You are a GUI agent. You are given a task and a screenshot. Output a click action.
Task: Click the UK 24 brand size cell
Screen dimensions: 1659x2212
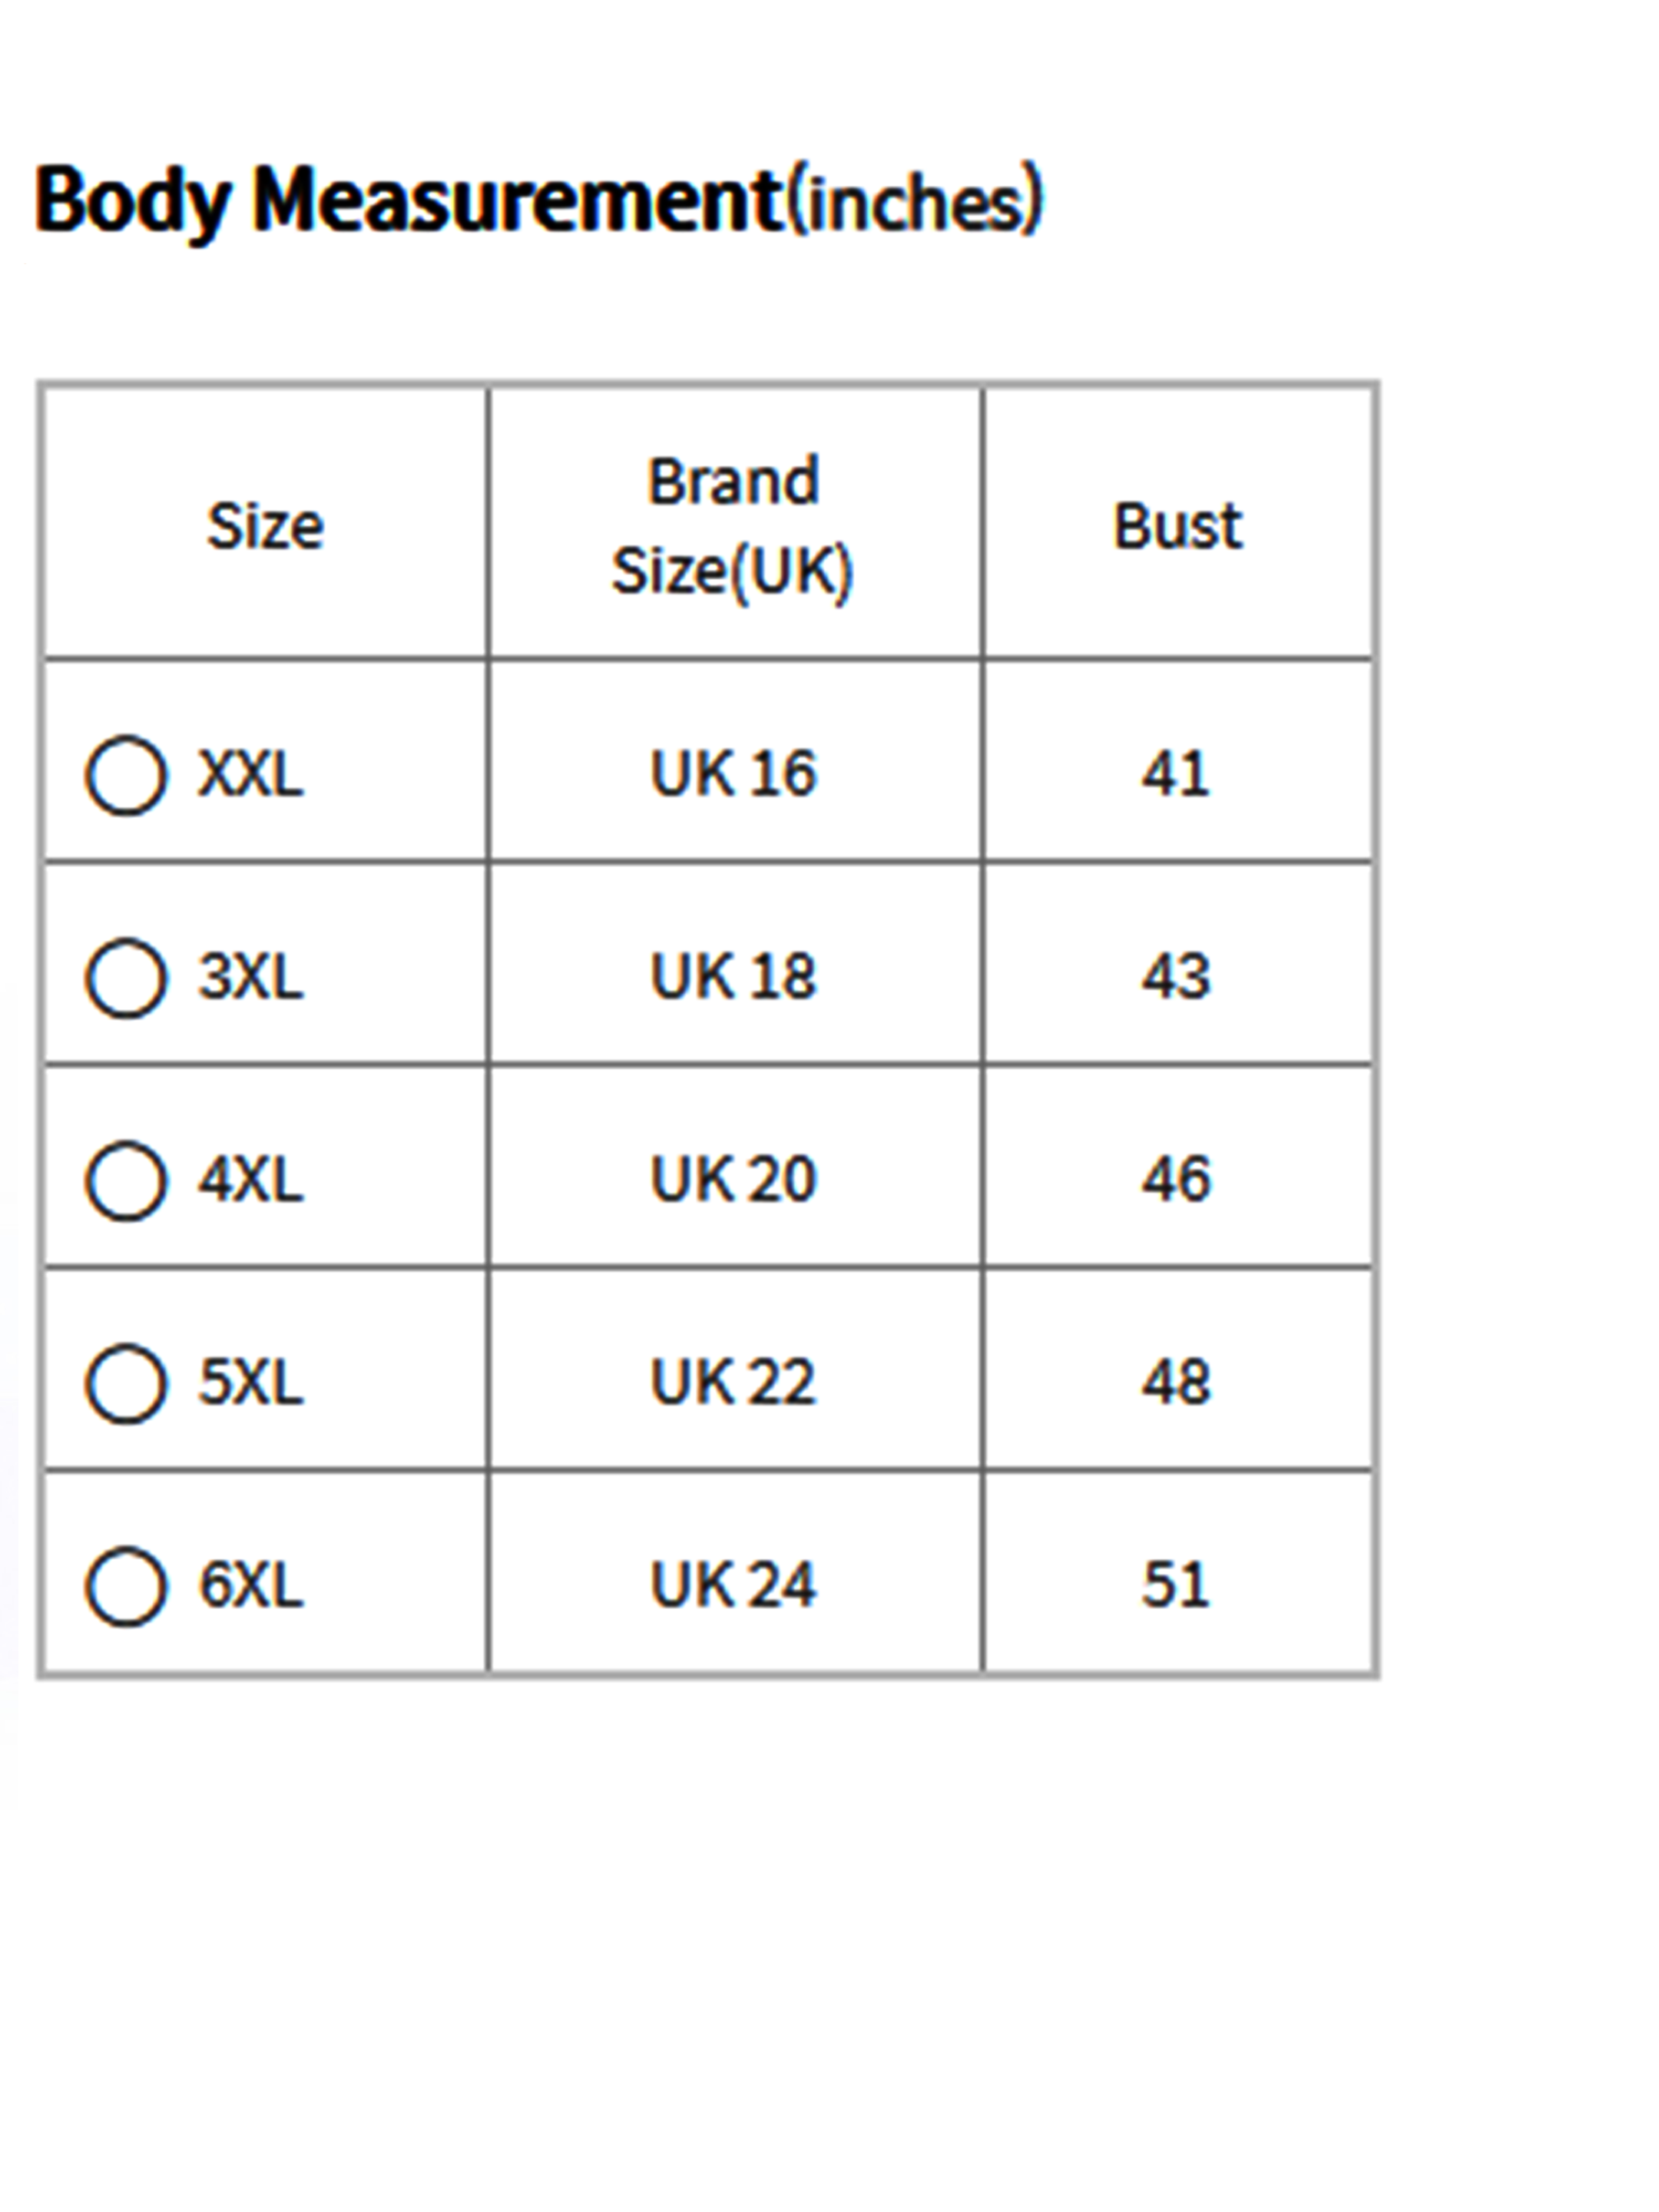(733, 1585)
